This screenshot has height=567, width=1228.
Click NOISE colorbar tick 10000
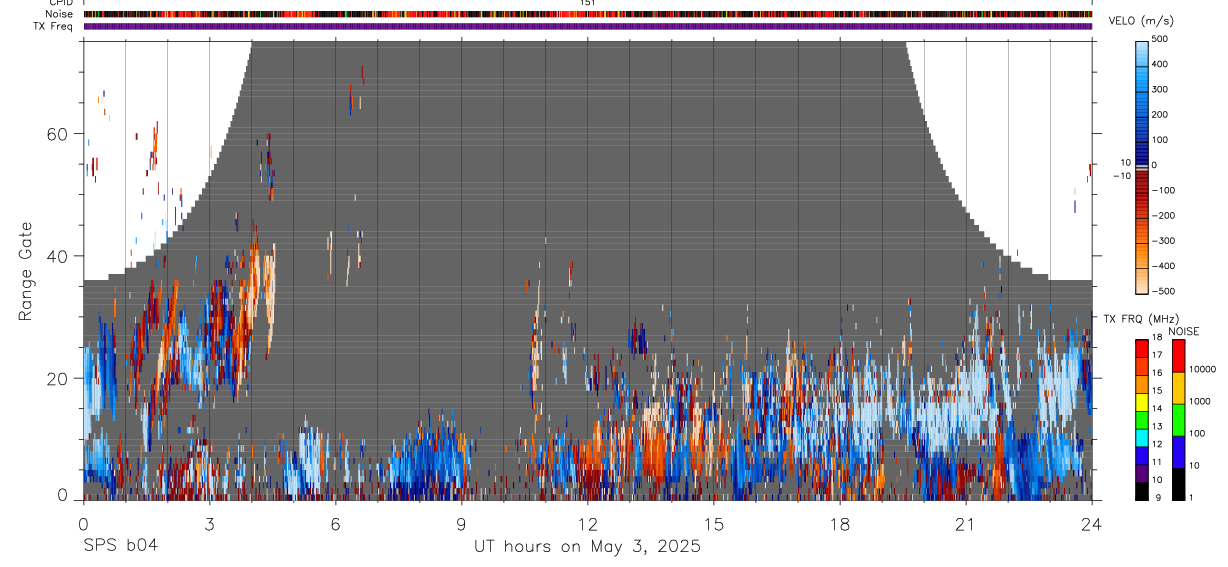coord(1202,369)
